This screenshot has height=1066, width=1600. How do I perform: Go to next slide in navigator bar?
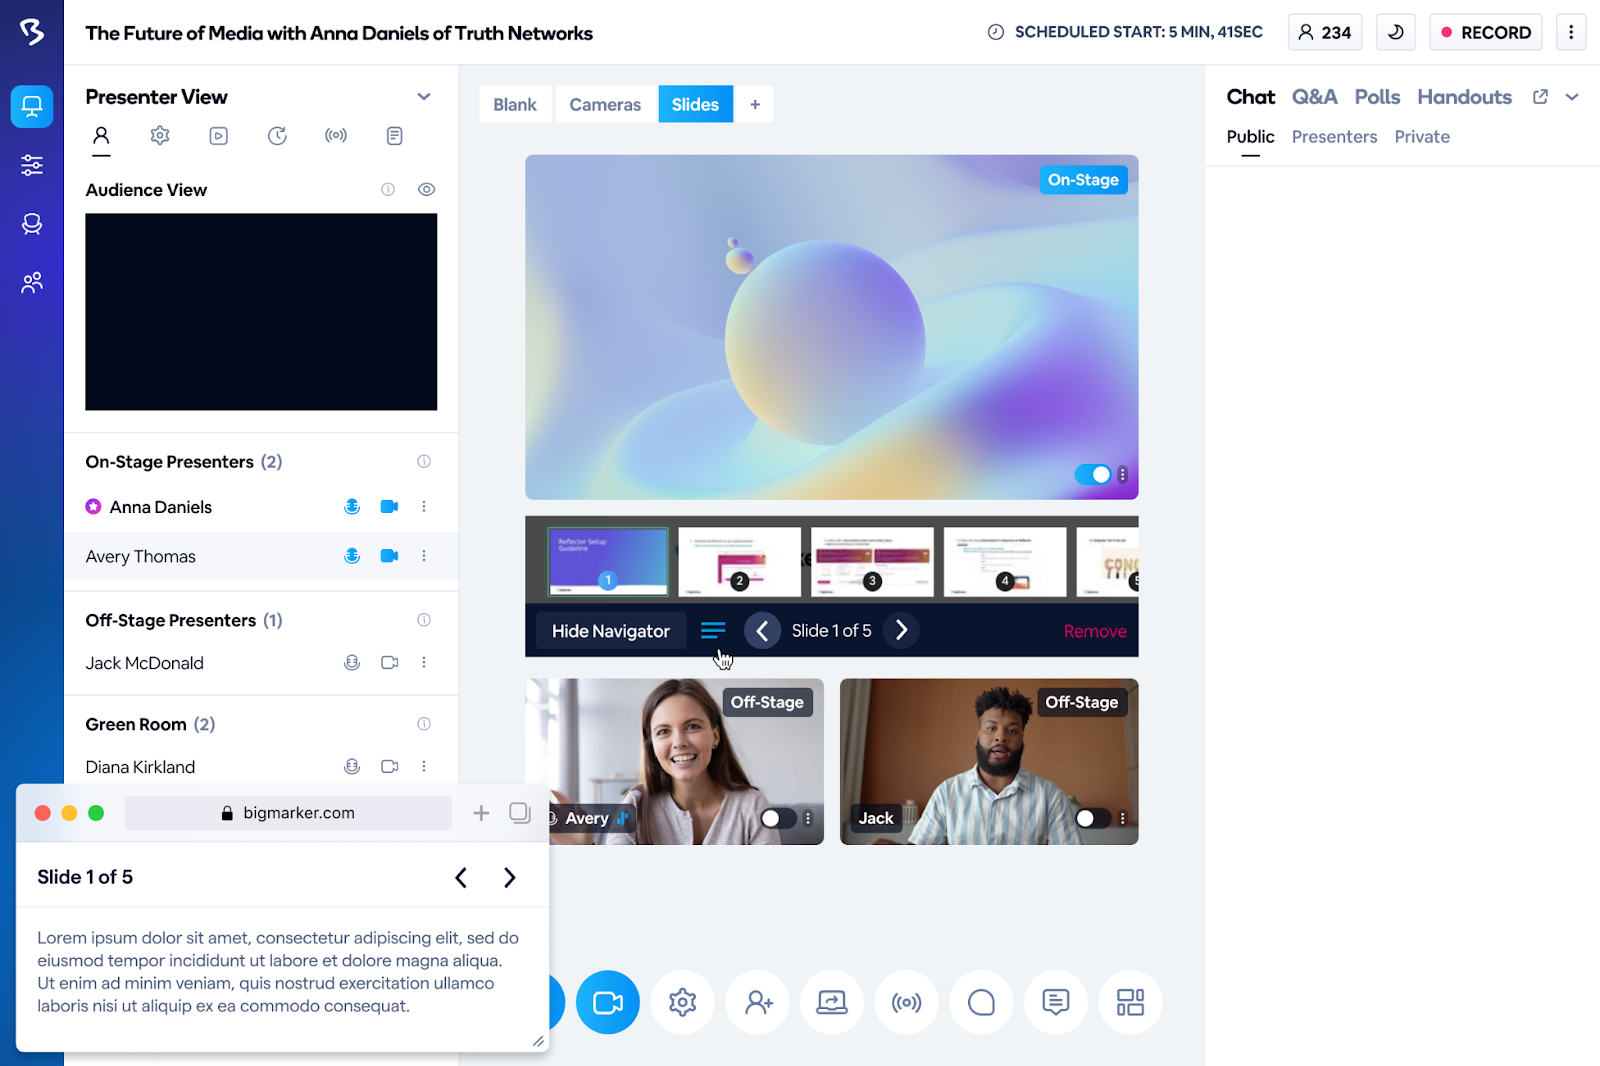[x=901, y=630]
